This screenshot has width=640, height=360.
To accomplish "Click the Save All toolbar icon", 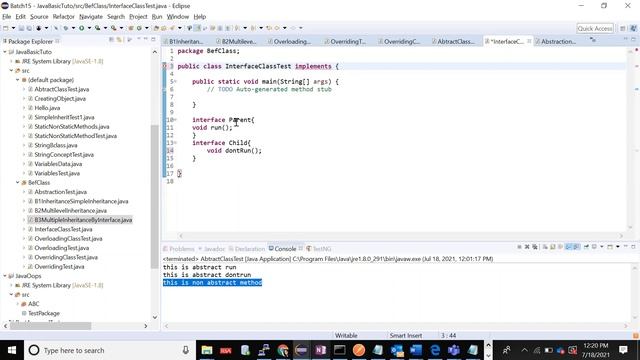I will pyautogui.click(x=29, y=28).
